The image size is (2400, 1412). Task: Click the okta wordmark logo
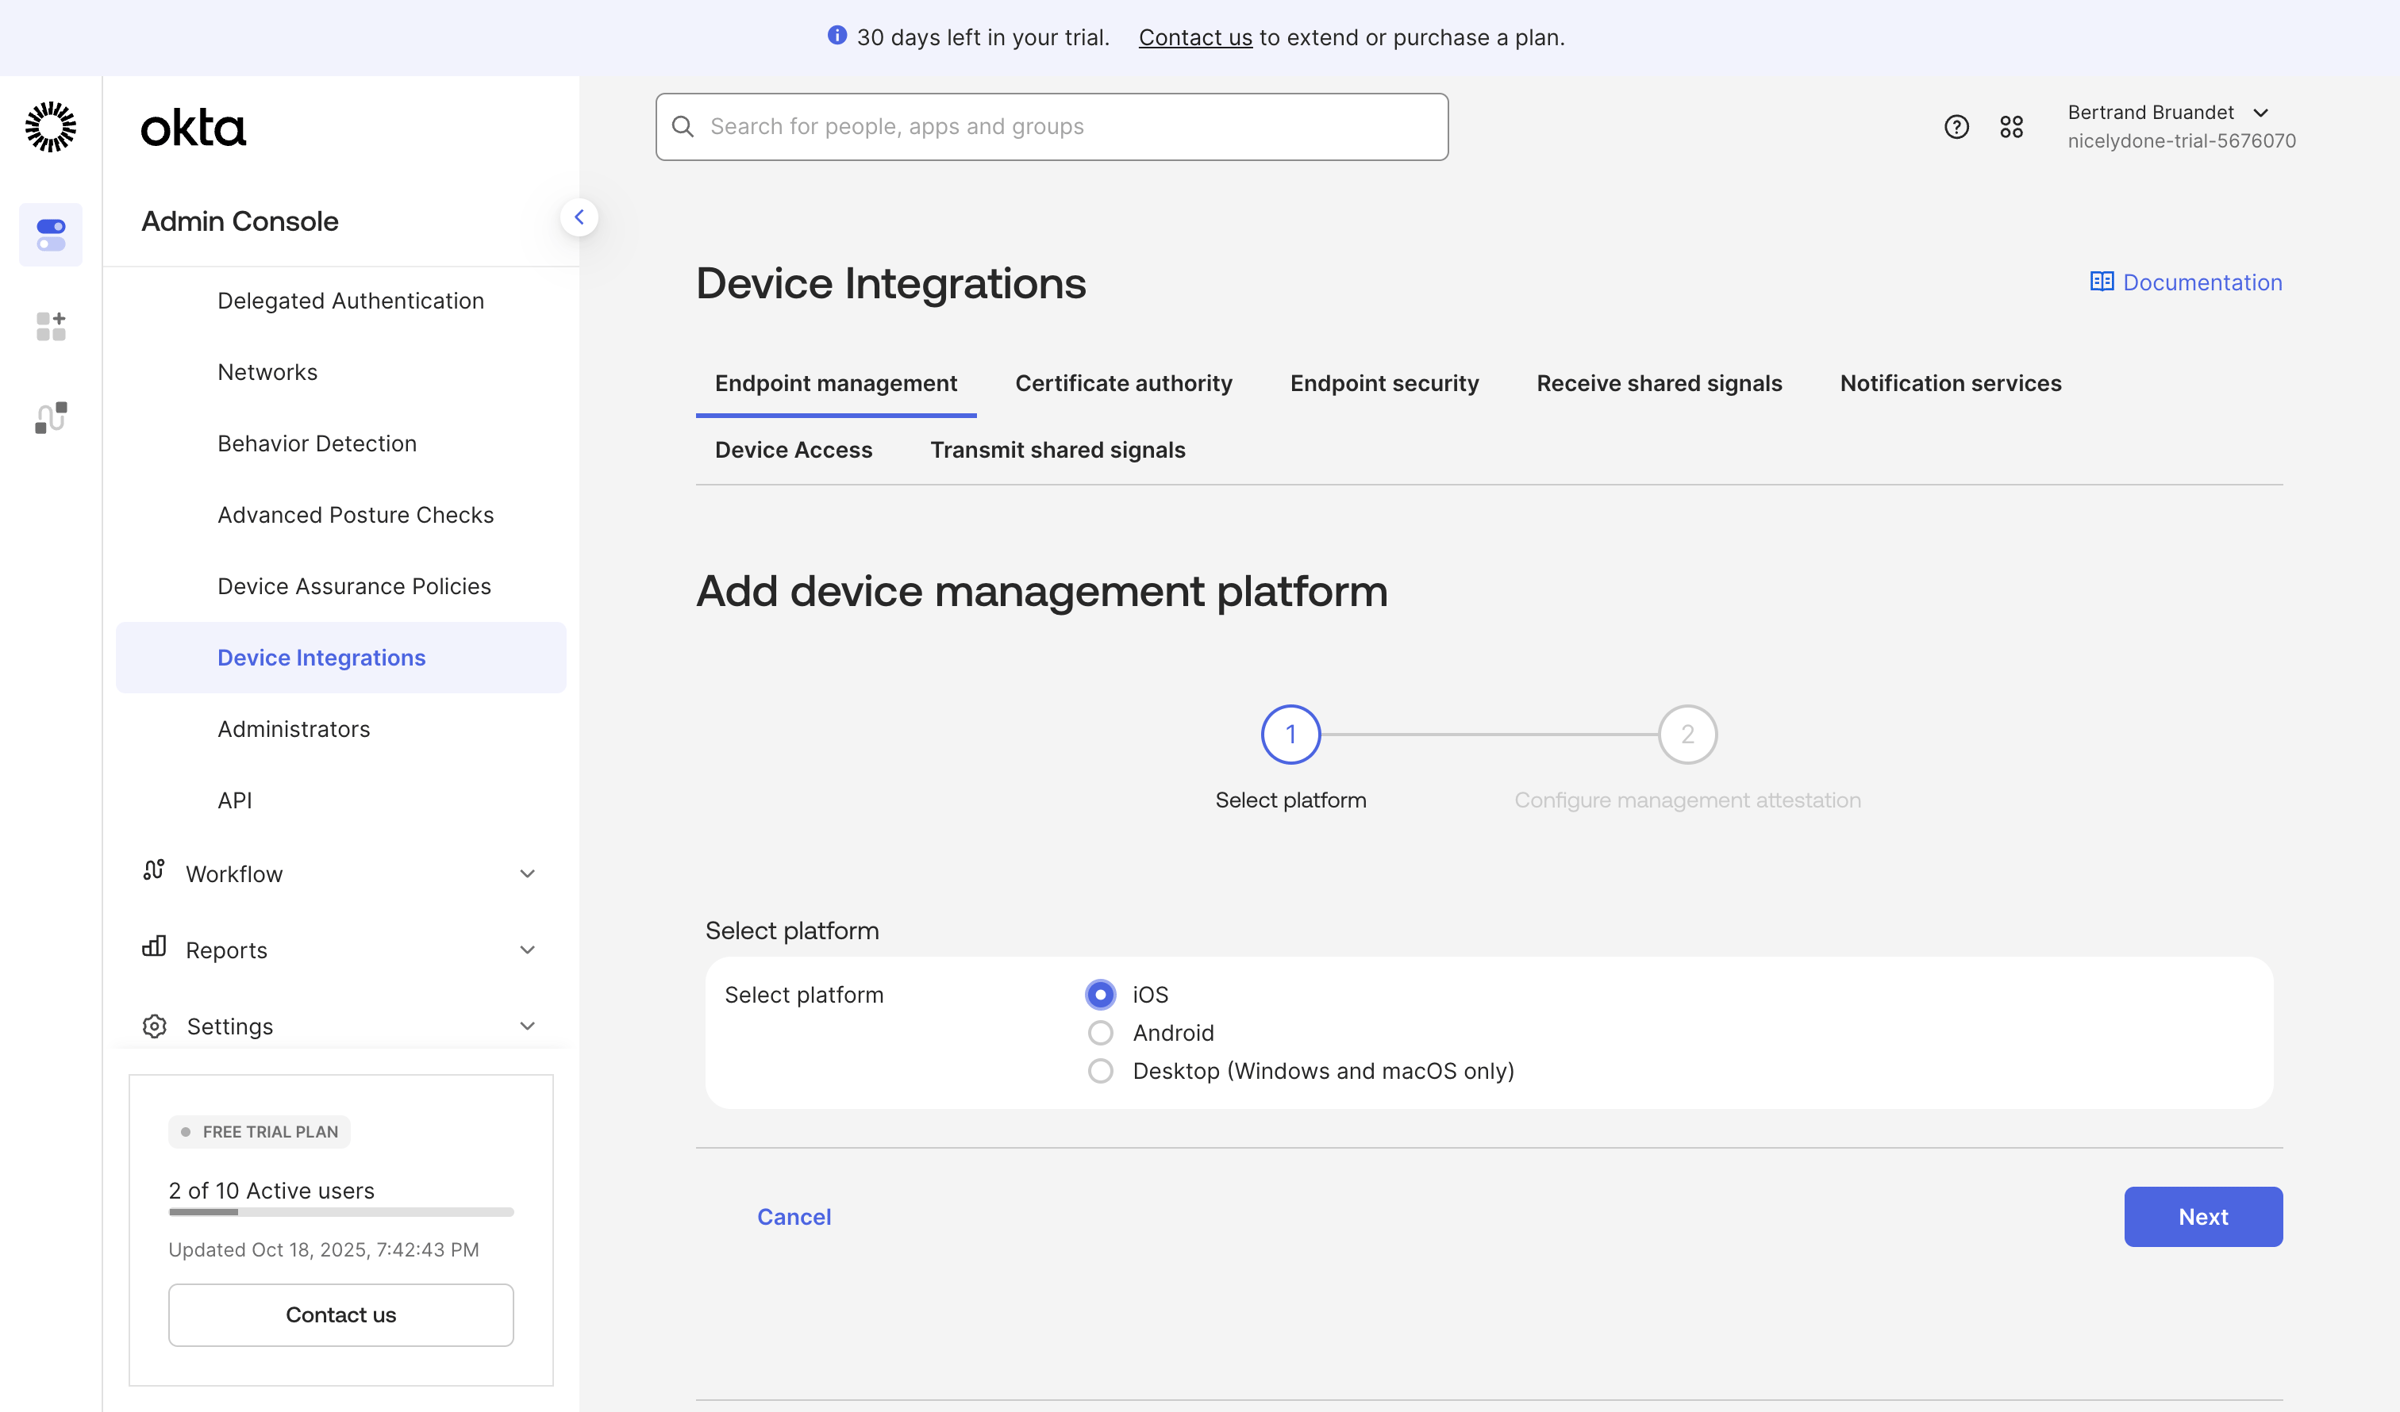(x=193, y=128)
